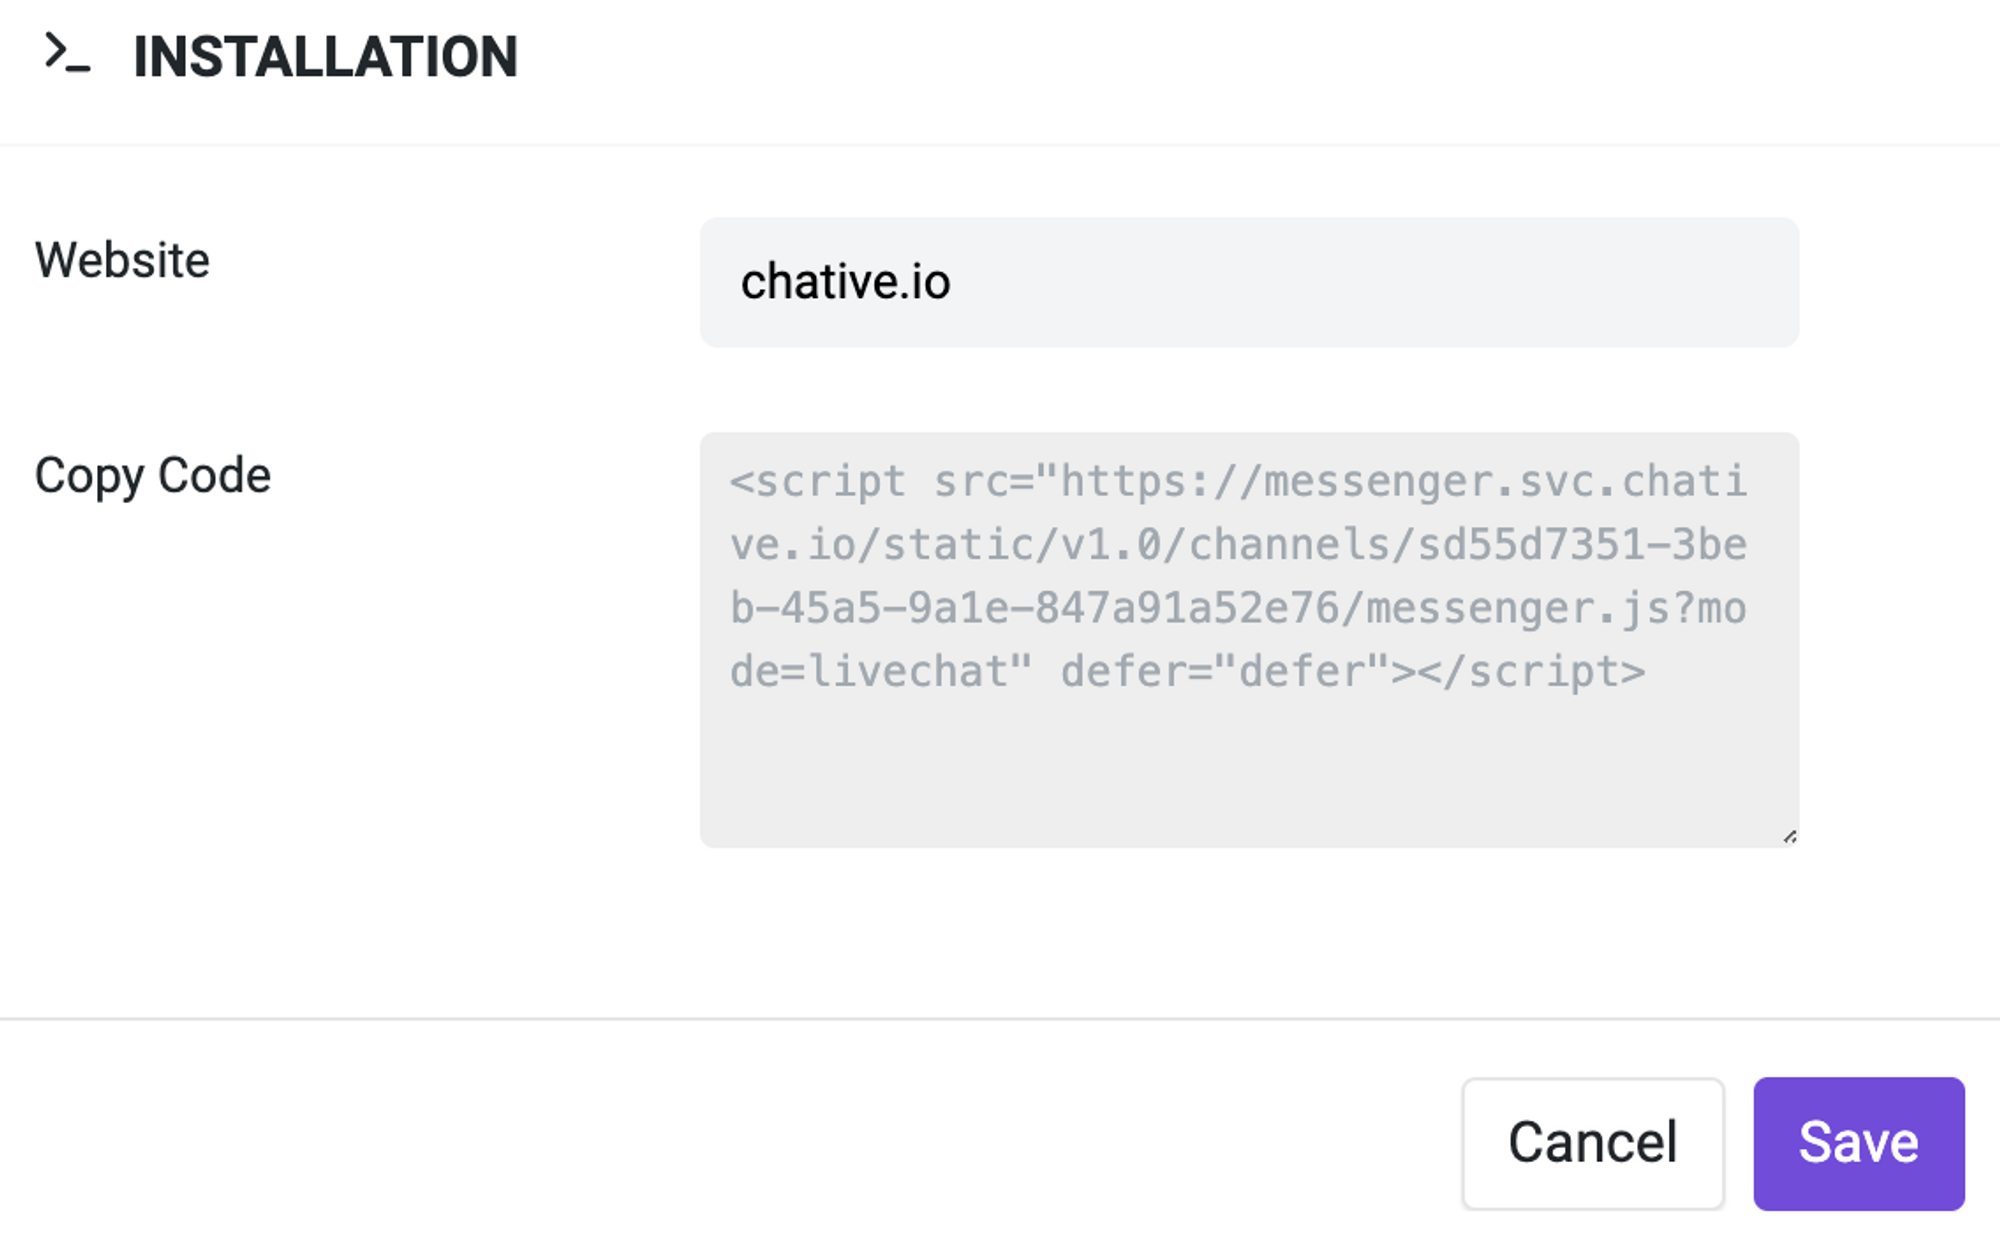This screenshot has width=2000, height=1251.
Task: Click the terminal prompt icon beside INSTALLATION
Action: [x=67, y=53]
